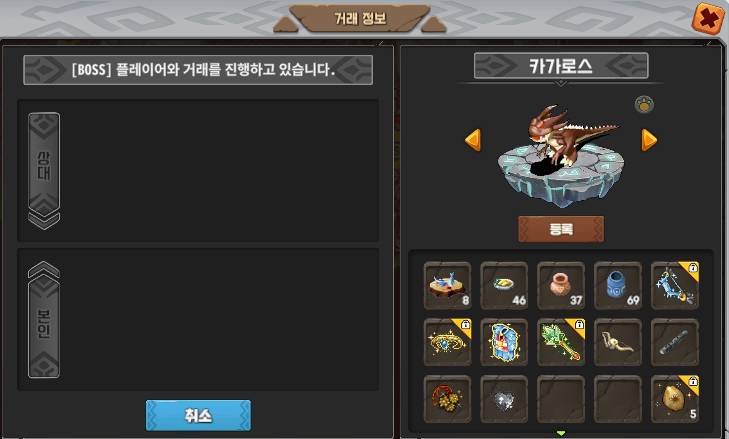Select the locked golden circlet item

[447, 342]
